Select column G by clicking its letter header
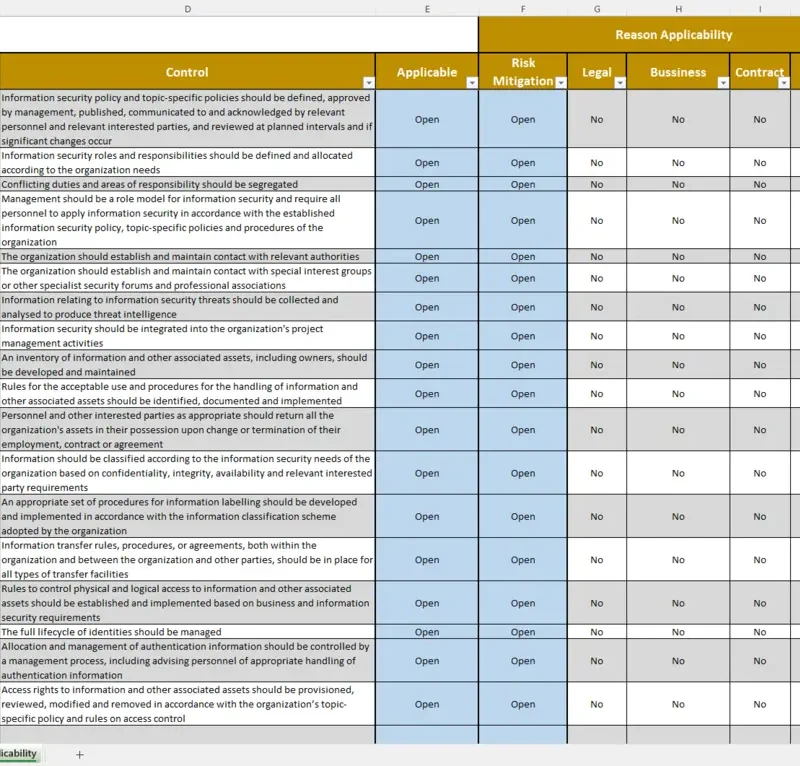800x766 pixels. coord(597,9)
